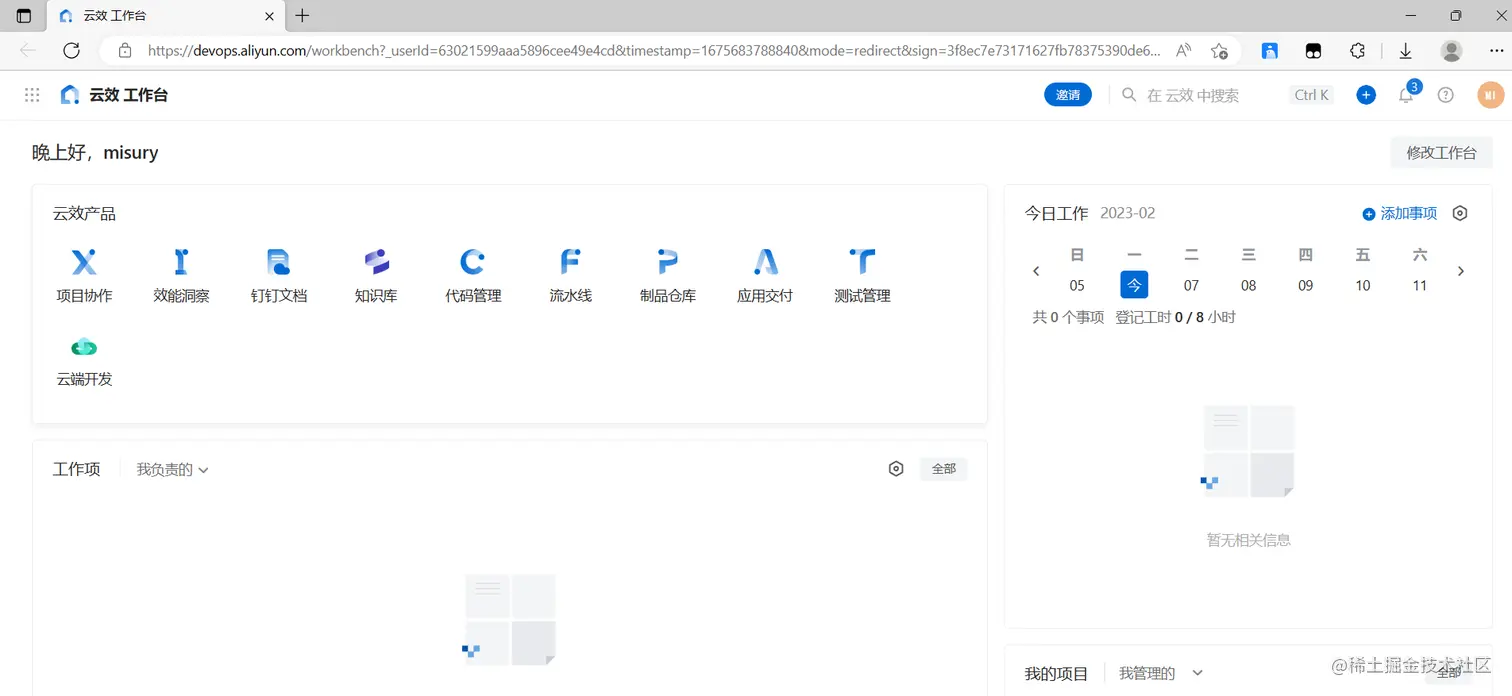The image size is (1512, 696).
Task: Click the 共 0 个事项 text
Action: pyautogui.click(x=1068, y=317)
